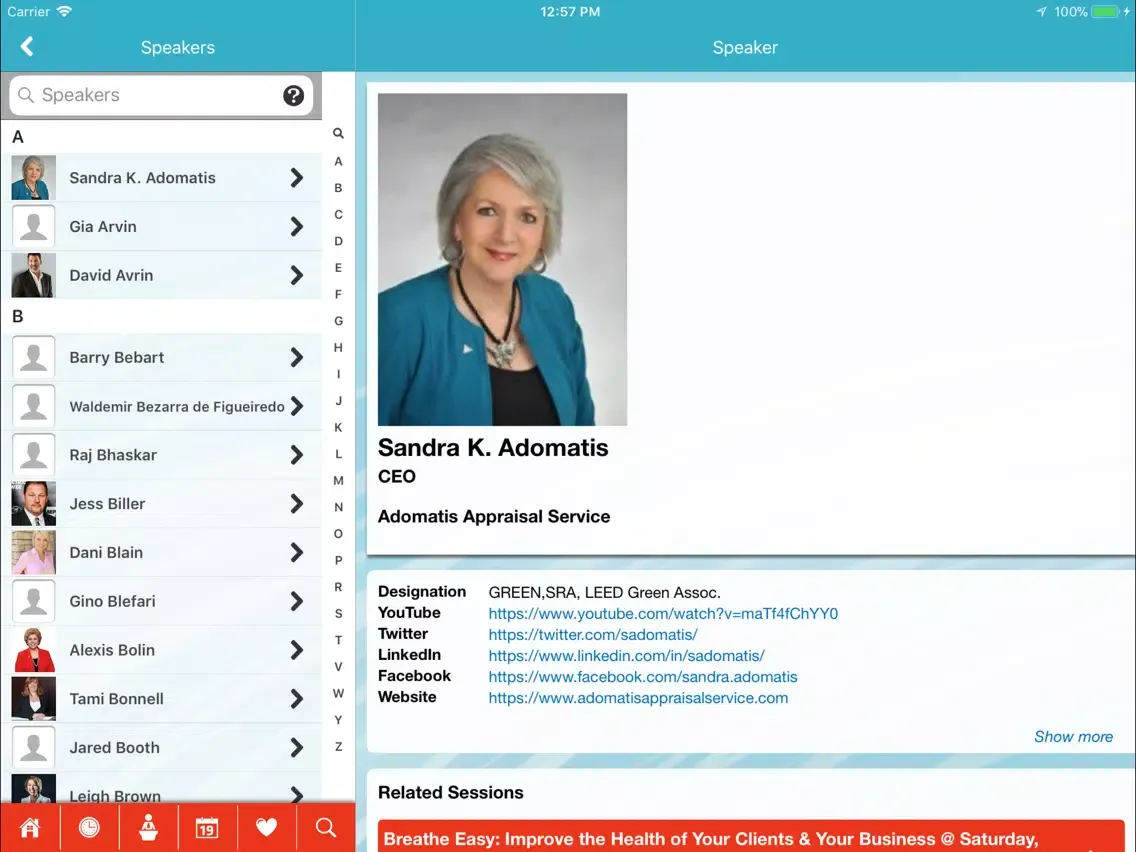Tap Gia Arvin's placeholder avatar
The width and height of the screenshot is (1136, 852).
33,227
